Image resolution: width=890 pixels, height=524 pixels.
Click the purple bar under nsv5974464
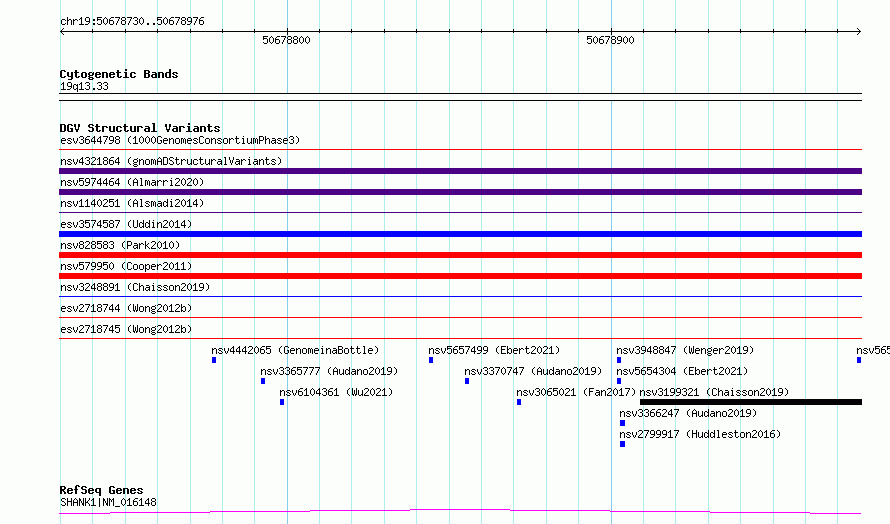[460, 192]
